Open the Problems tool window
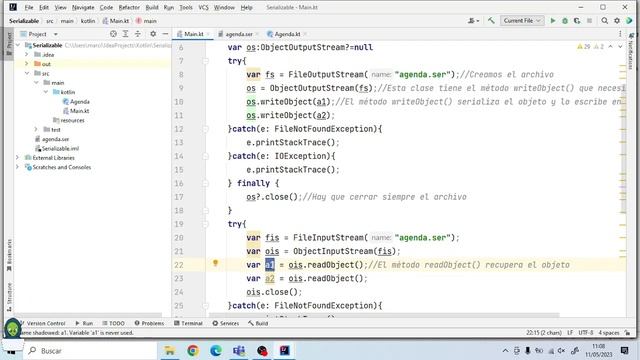Image resolution: width=640 pixels, height=360 pixels. [149, 323]
